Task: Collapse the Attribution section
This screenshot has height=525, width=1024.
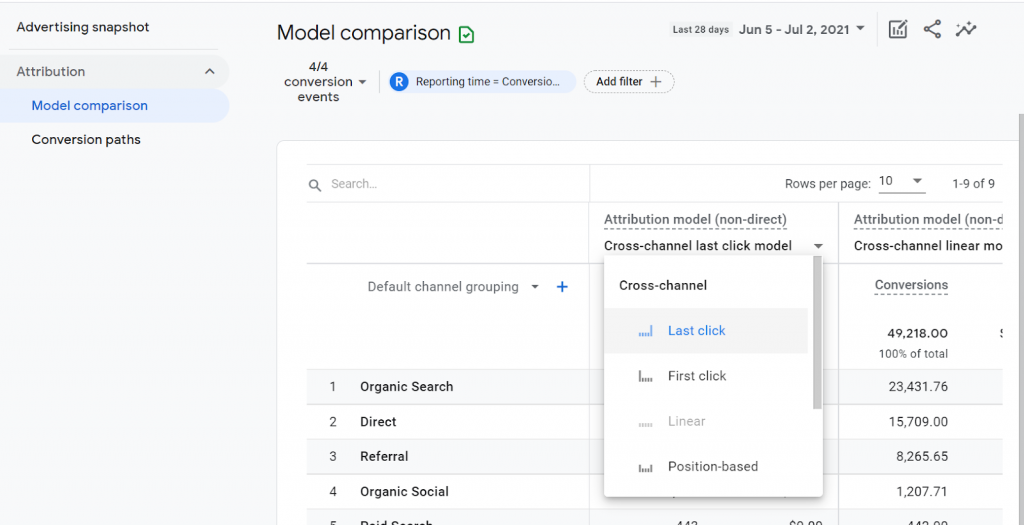Action: pyautogui.click(x=209, y=72)
